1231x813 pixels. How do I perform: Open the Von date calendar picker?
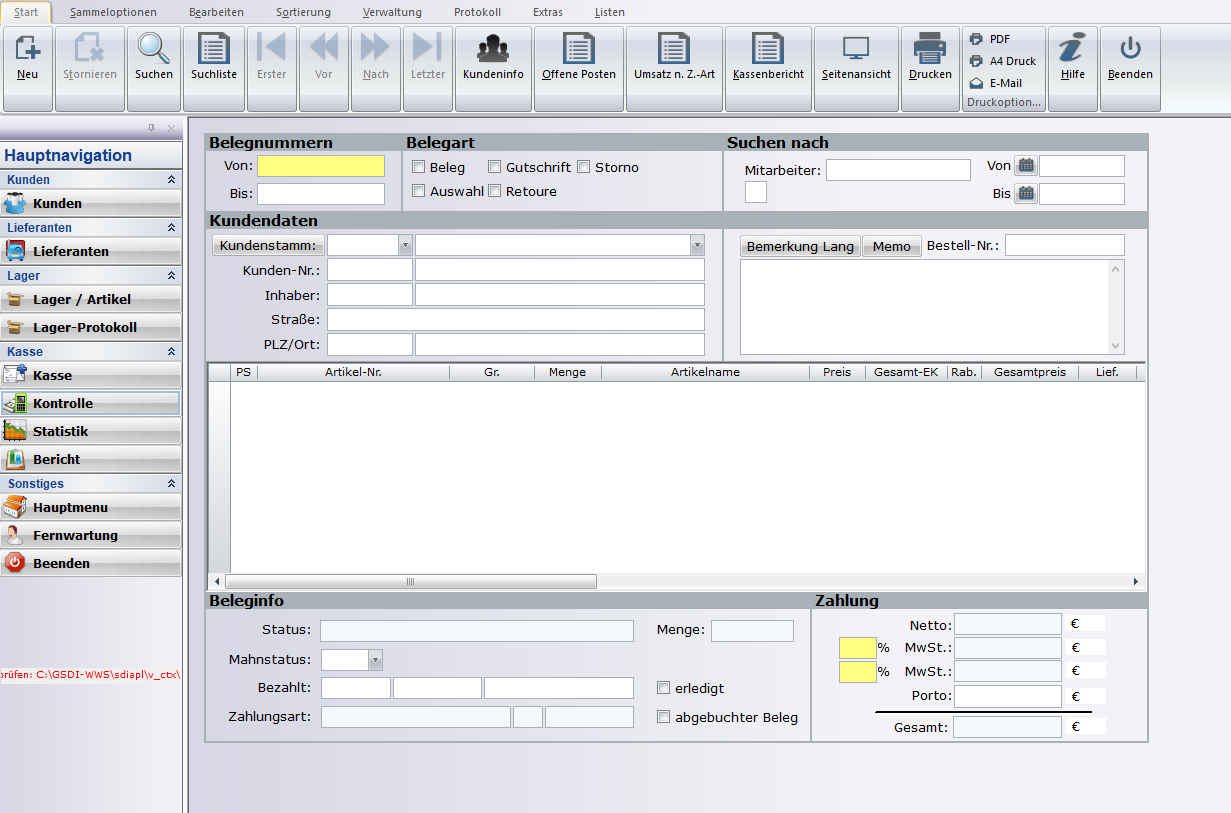pos(1025,166)
